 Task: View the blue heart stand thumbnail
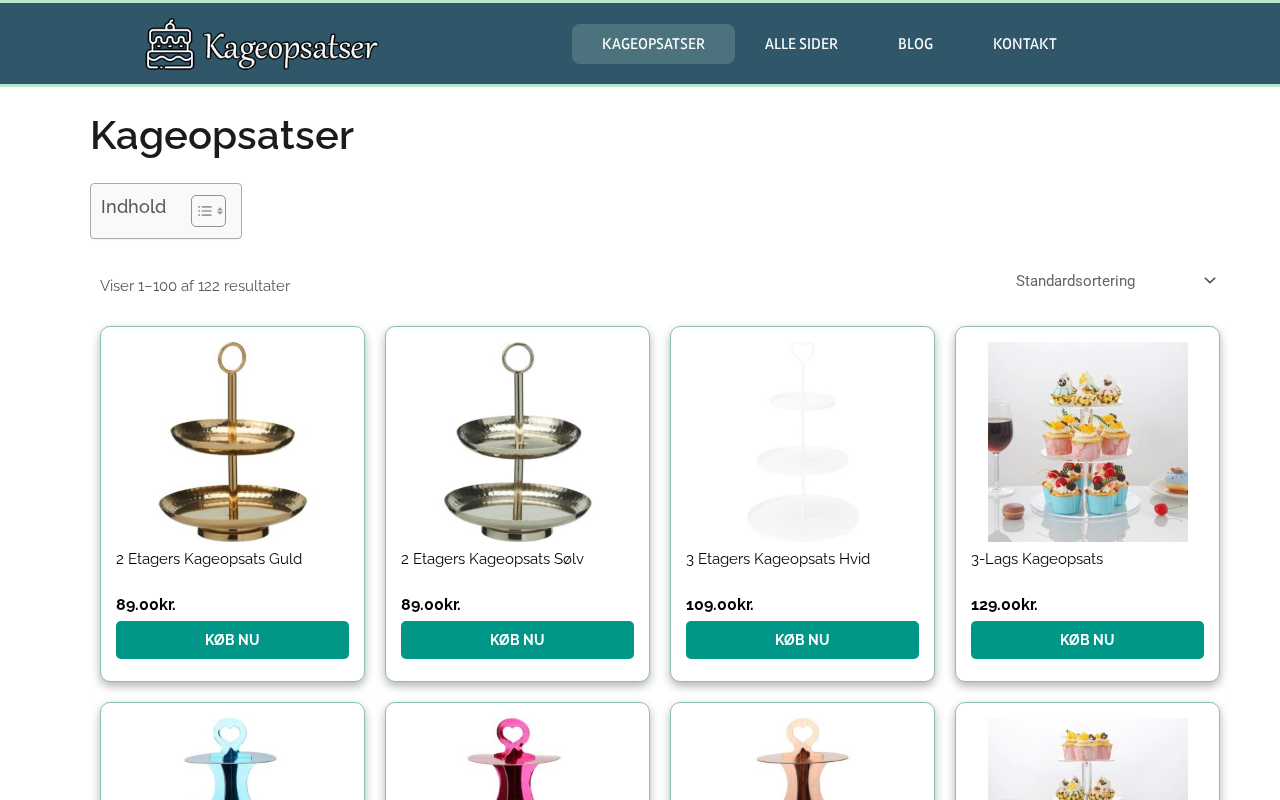[x=232, y=759]
